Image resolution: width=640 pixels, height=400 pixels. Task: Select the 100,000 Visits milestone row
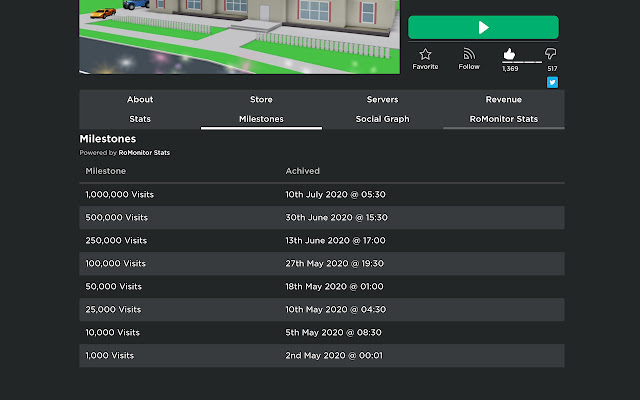click(321, 263)
